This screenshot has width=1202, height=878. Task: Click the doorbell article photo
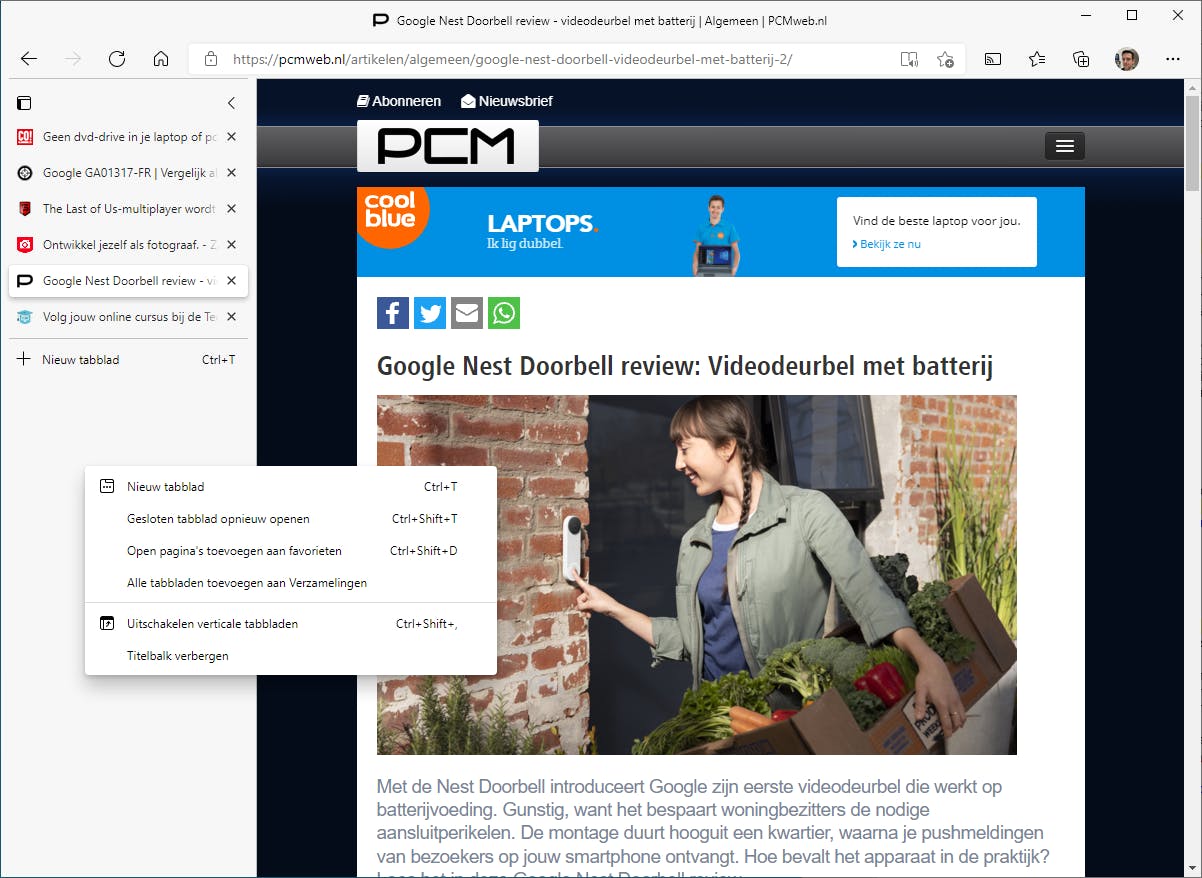coord(696,575)
